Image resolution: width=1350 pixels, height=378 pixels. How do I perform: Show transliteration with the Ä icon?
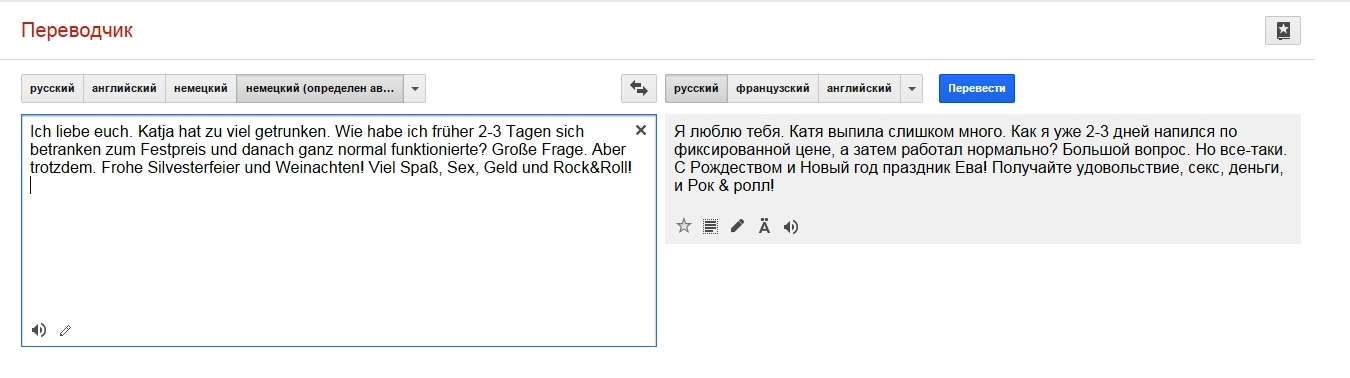[x=764, y=226]
